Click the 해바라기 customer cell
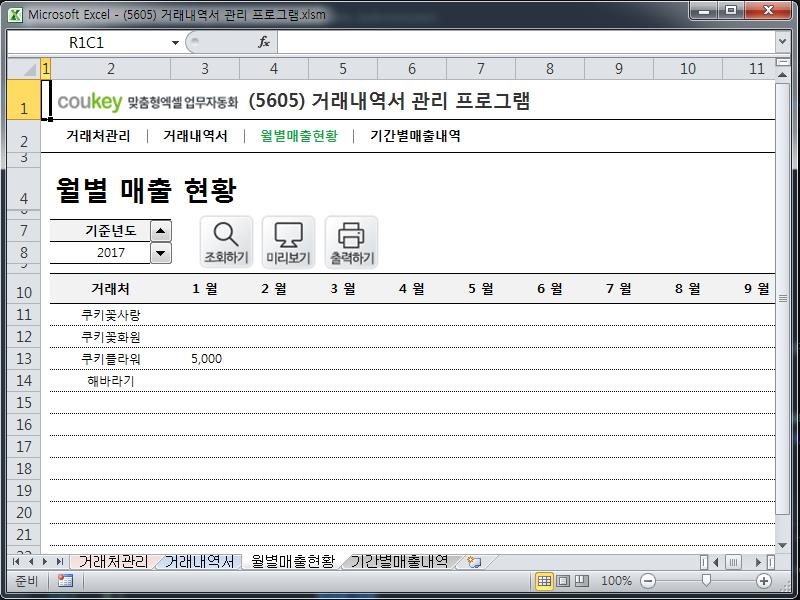 click(110, 381)
